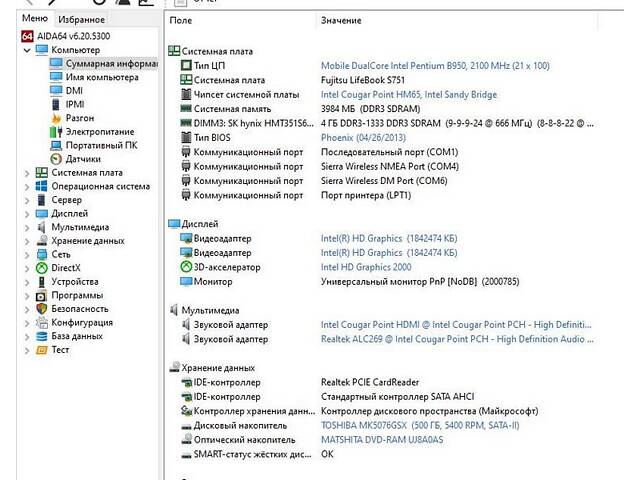Image resolution: width=640 pixels, height=480 pixels.
Task: Click the Хранение данных group header
Action: pos(212,368)
